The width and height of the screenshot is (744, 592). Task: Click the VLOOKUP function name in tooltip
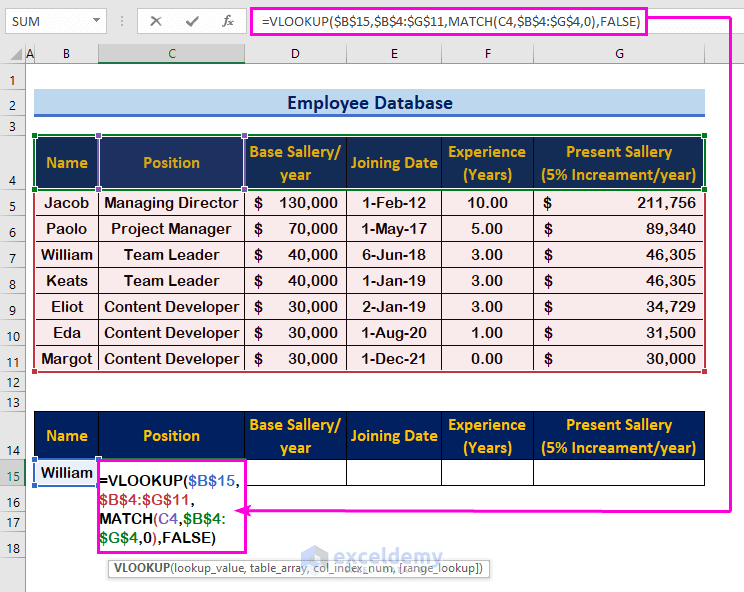(141, 568)
